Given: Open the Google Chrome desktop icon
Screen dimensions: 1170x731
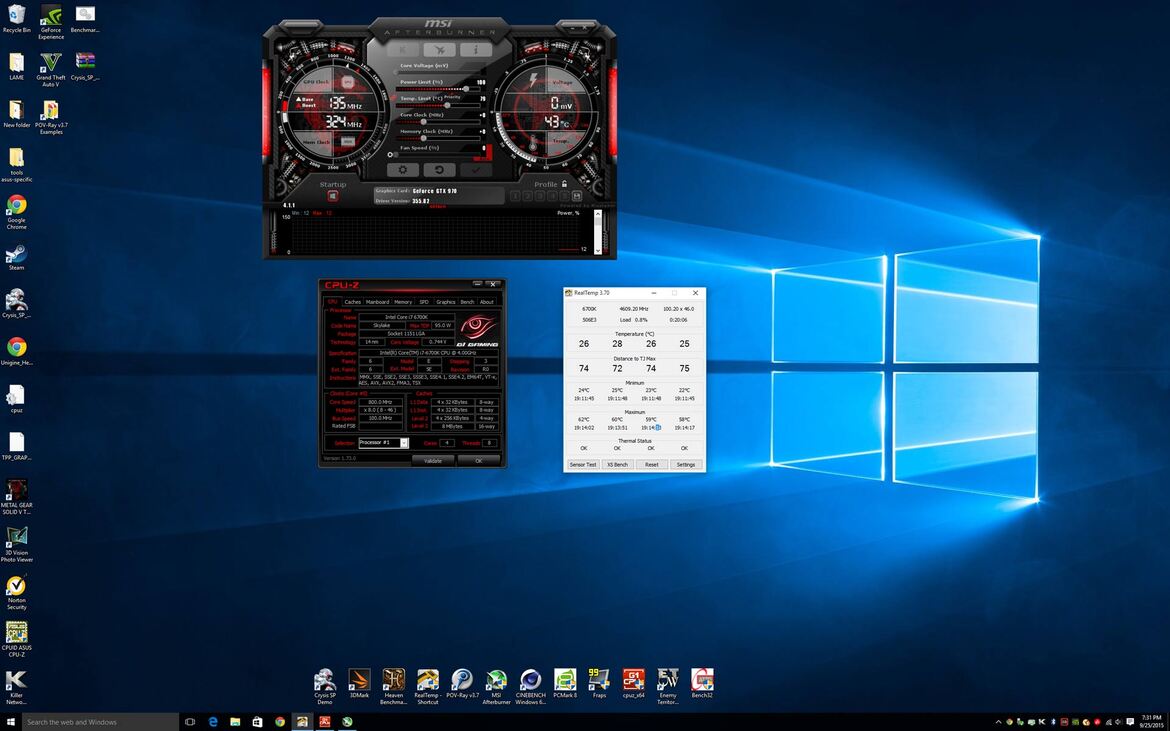Looking at the screenshot, I should click(x=16, y=212).
